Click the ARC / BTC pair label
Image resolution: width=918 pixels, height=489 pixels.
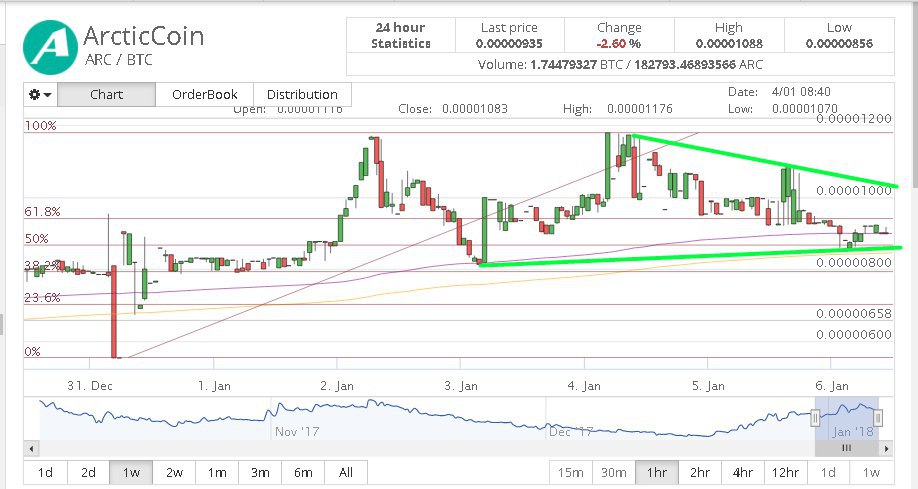point(119,60)
